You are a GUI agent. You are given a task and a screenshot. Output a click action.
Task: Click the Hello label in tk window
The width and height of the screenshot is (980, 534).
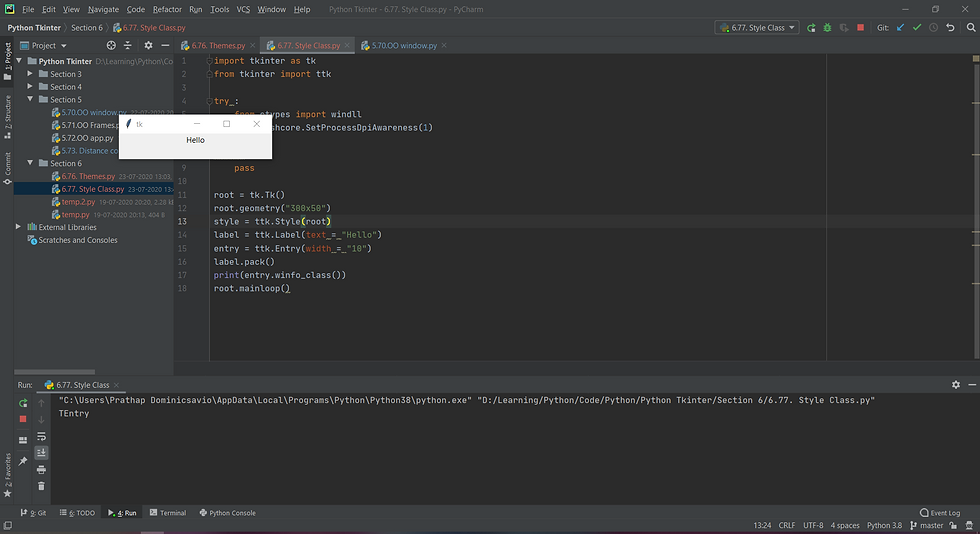pos(195,140)
